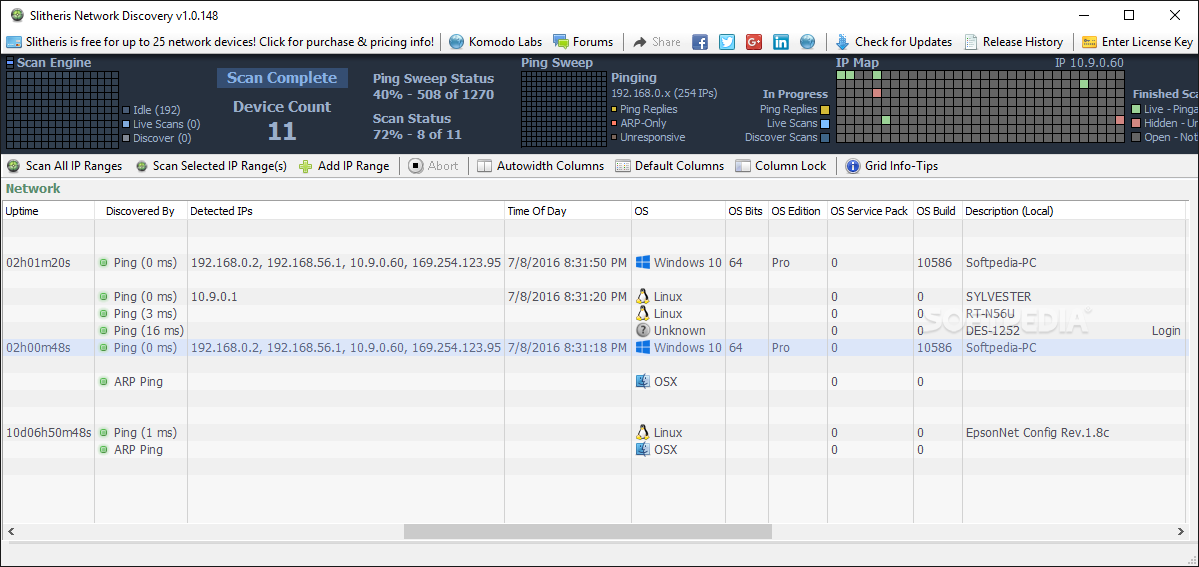This screenshot has height=567, width=1199.
Task: Click Default Columns
Action: coord(669,166)
